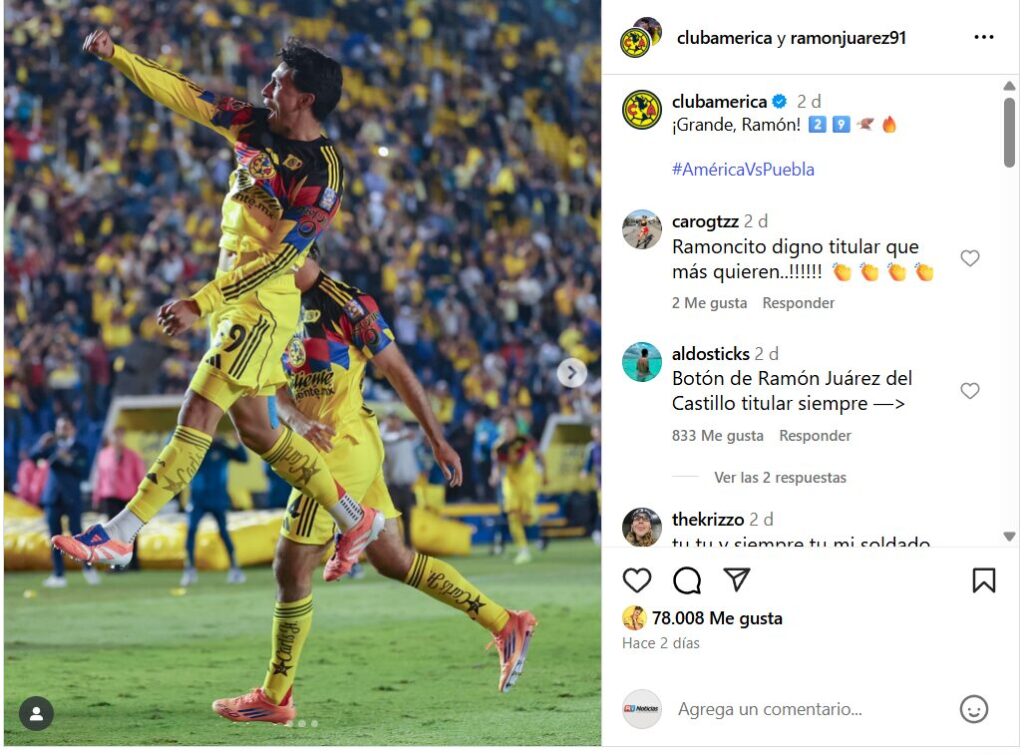Open the comment bubble icon
Screen dimensions: 1024x755
click(x=686, y=579)
